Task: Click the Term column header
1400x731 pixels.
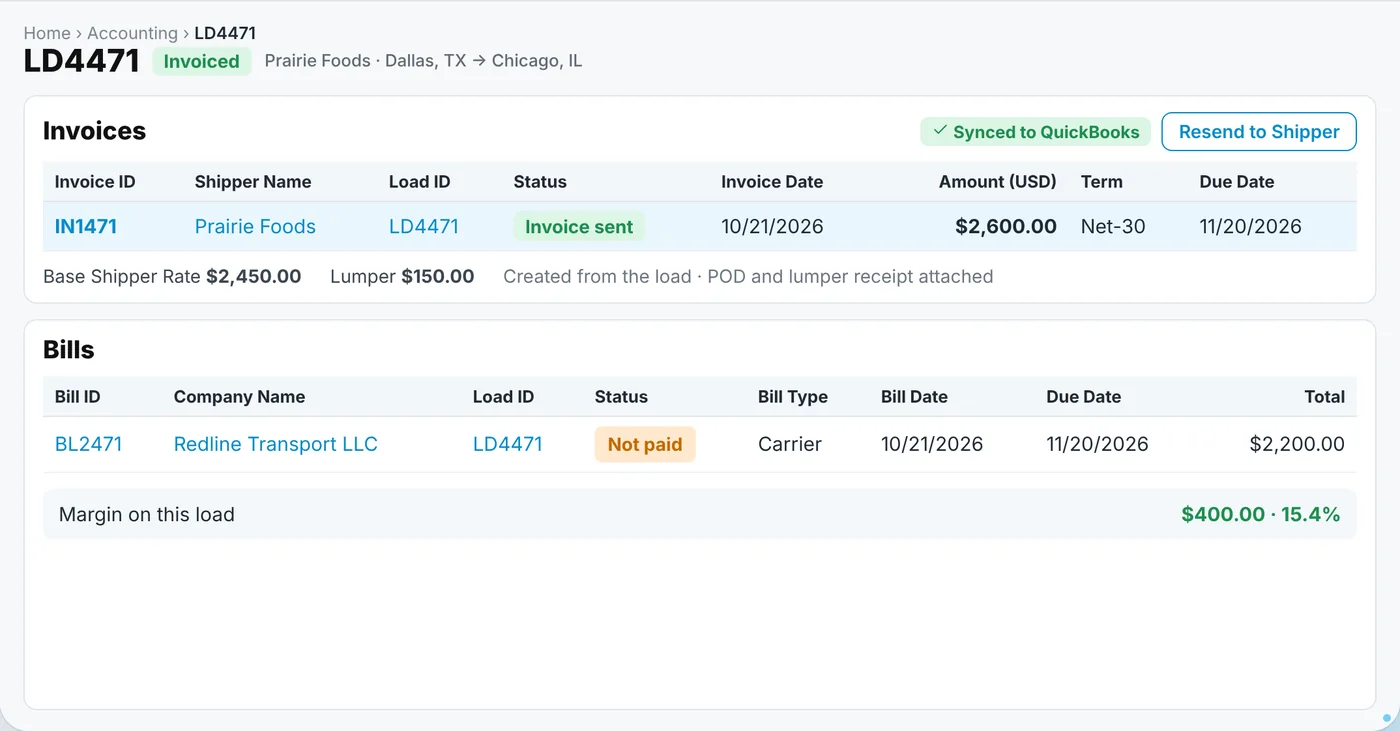Action: 1102,182
